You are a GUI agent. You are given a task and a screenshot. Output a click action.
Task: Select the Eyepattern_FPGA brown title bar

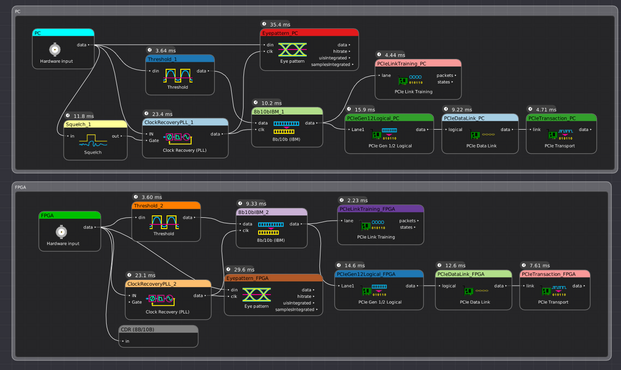point(273,278)
